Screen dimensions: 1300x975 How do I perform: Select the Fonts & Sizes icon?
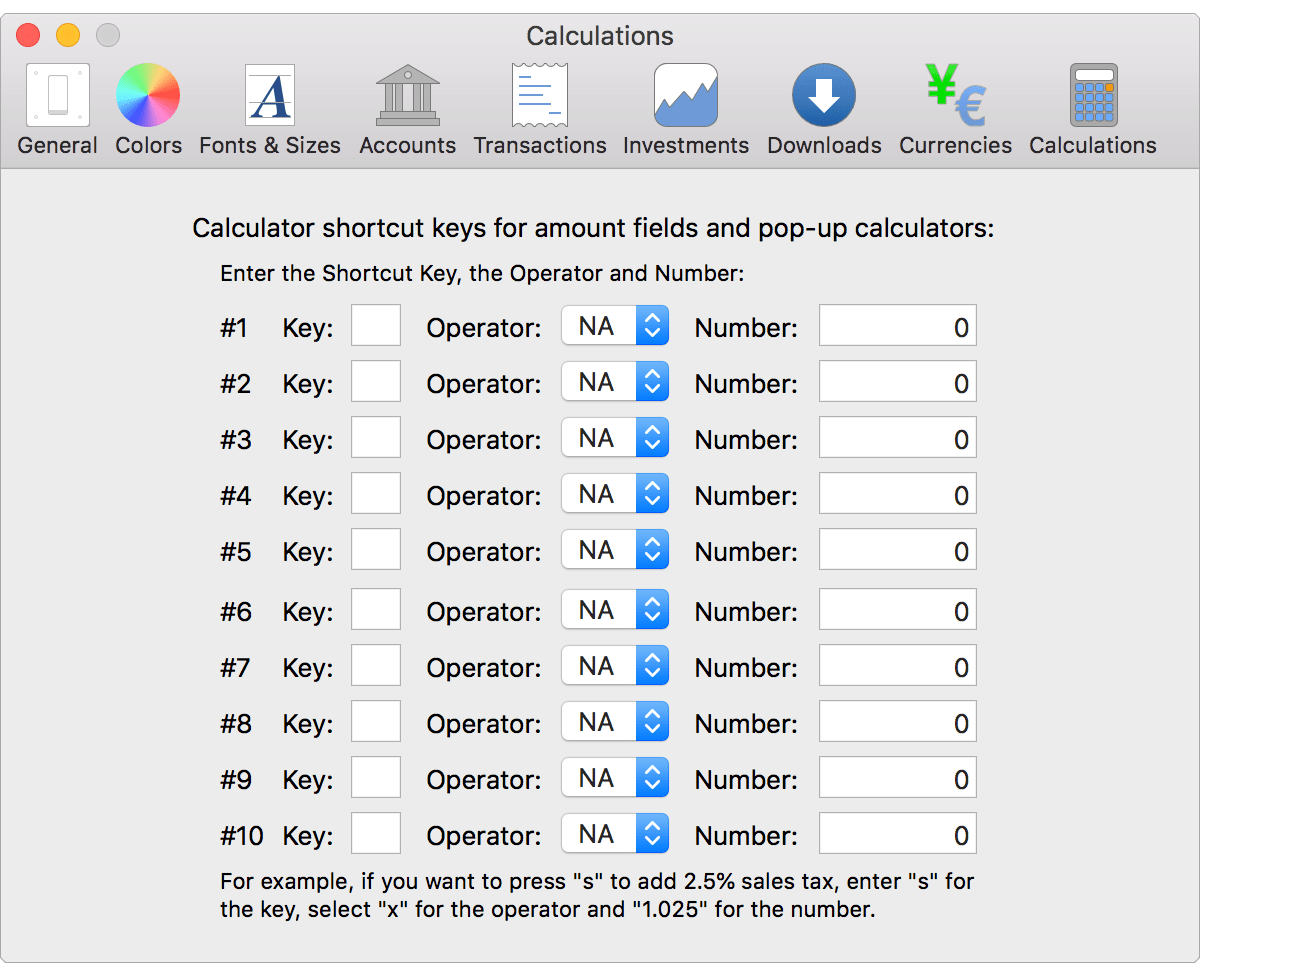point(269,105)
